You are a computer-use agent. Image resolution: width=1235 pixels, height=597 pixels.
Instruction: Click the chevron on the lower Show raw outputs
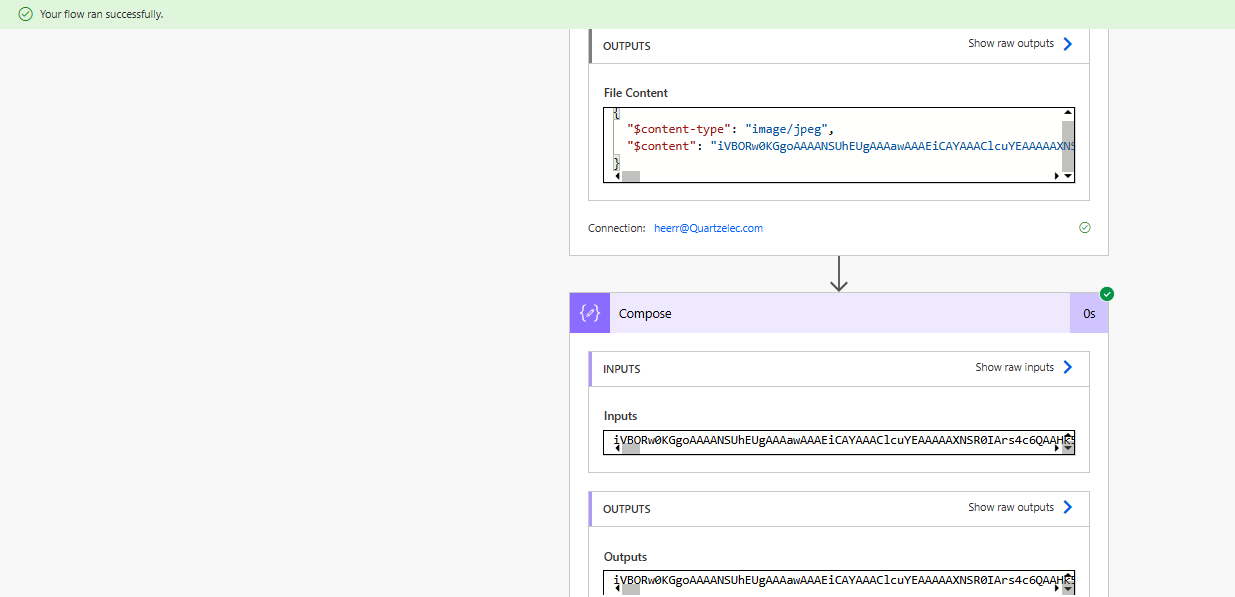pyautogui.click(x=1067, y=506)
